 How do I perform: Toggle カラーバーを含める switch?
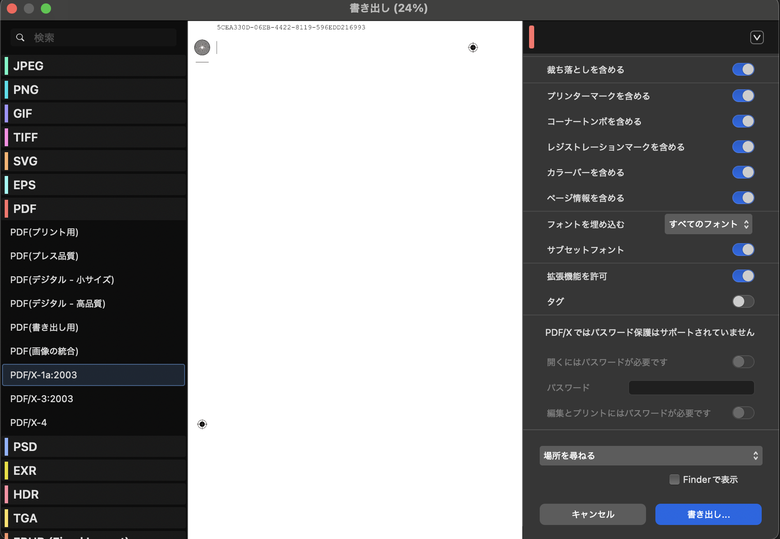tap(743, 173)
